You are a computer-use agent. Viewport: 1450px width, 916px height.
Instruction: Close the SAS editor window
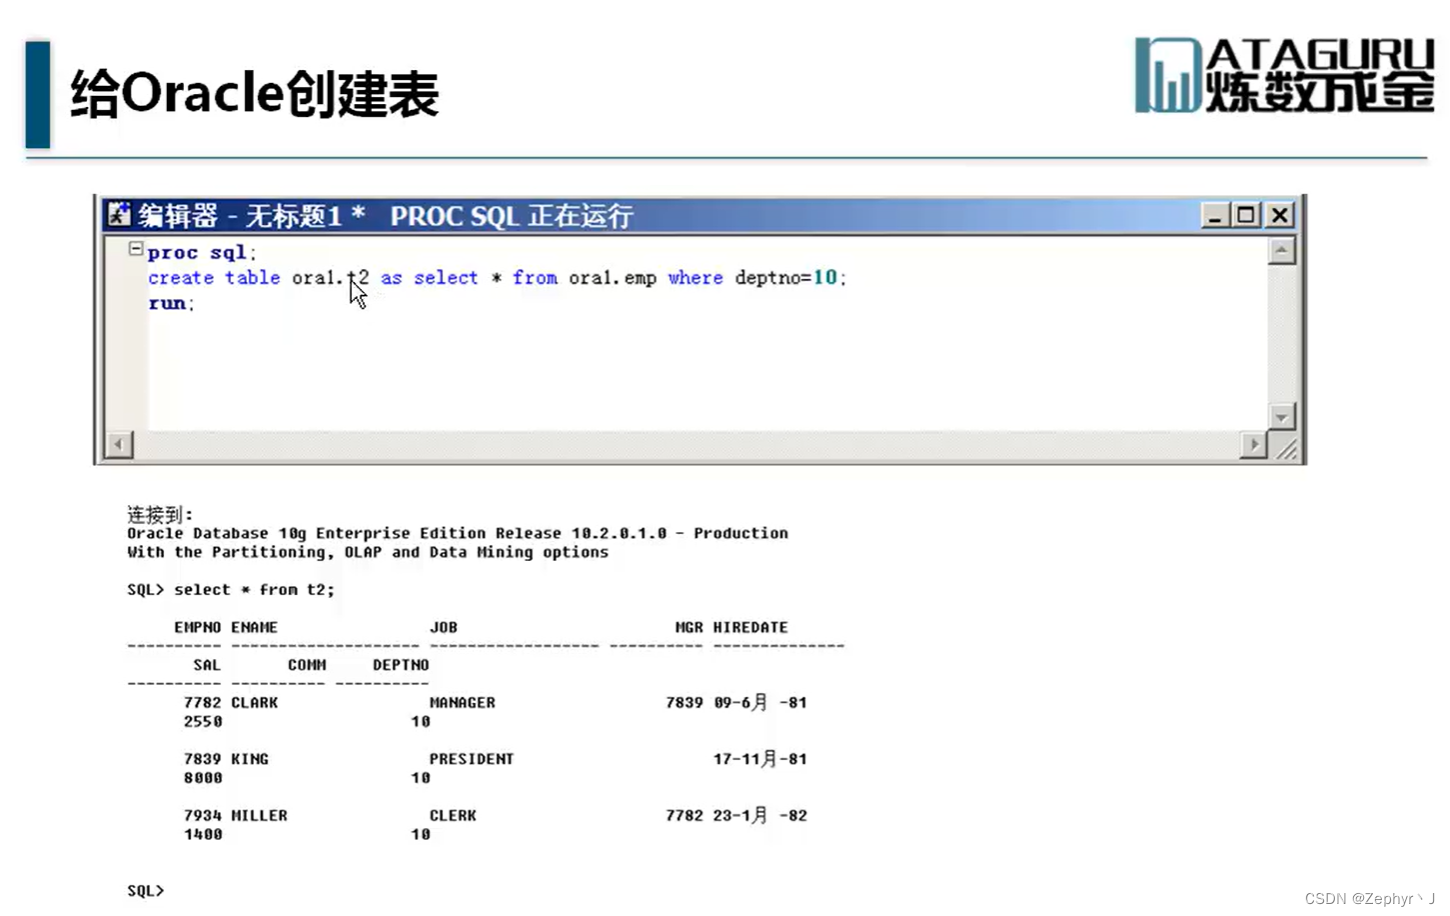[x=1279, y=215]
